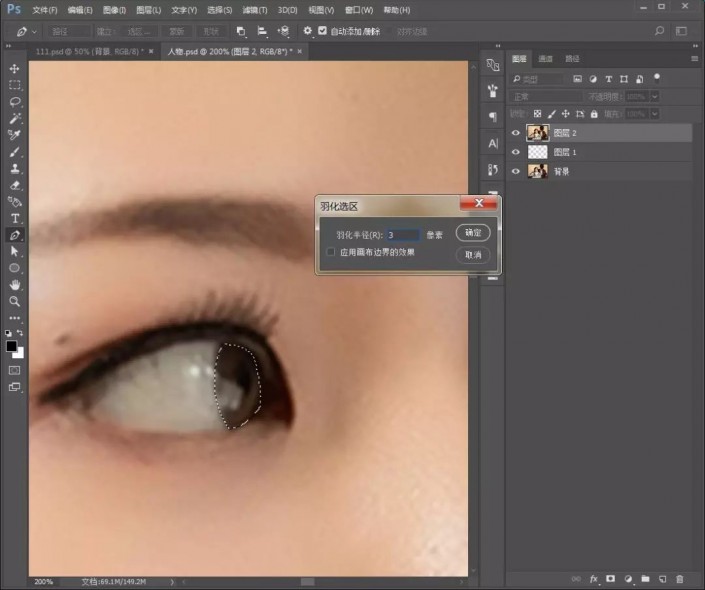Select the Rectangular Marquee tool
705x590 pixels.
coord(14,85)
